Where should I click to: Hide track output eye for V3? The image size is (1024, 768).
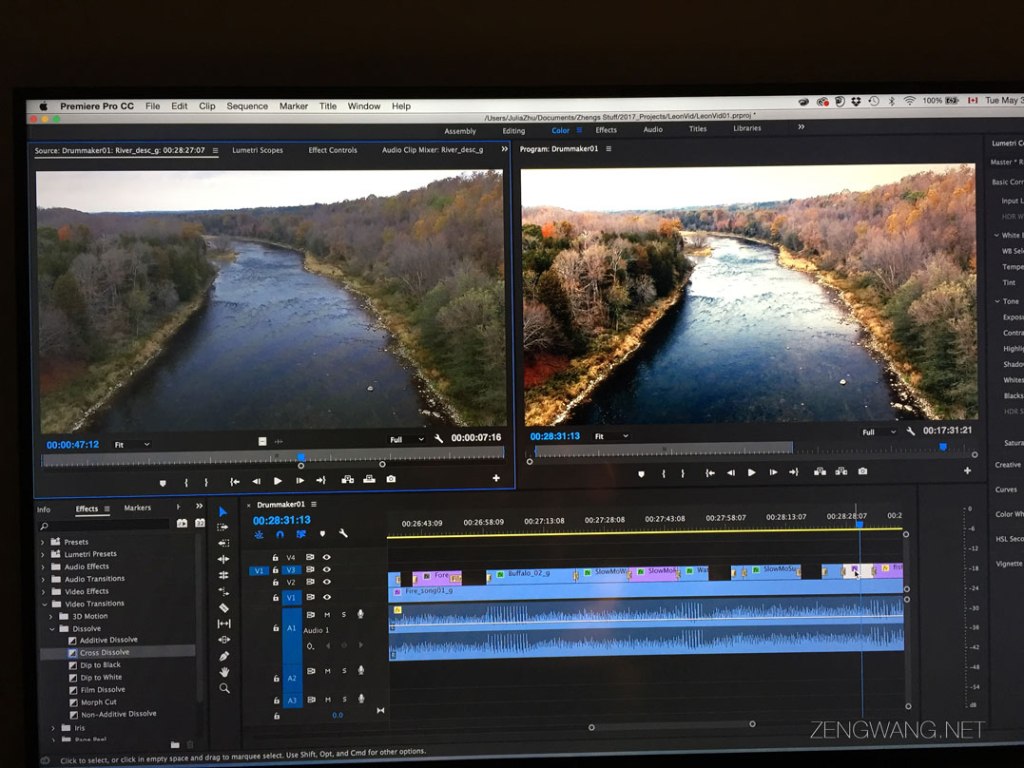pyautogui.click(x=326, y=568)
